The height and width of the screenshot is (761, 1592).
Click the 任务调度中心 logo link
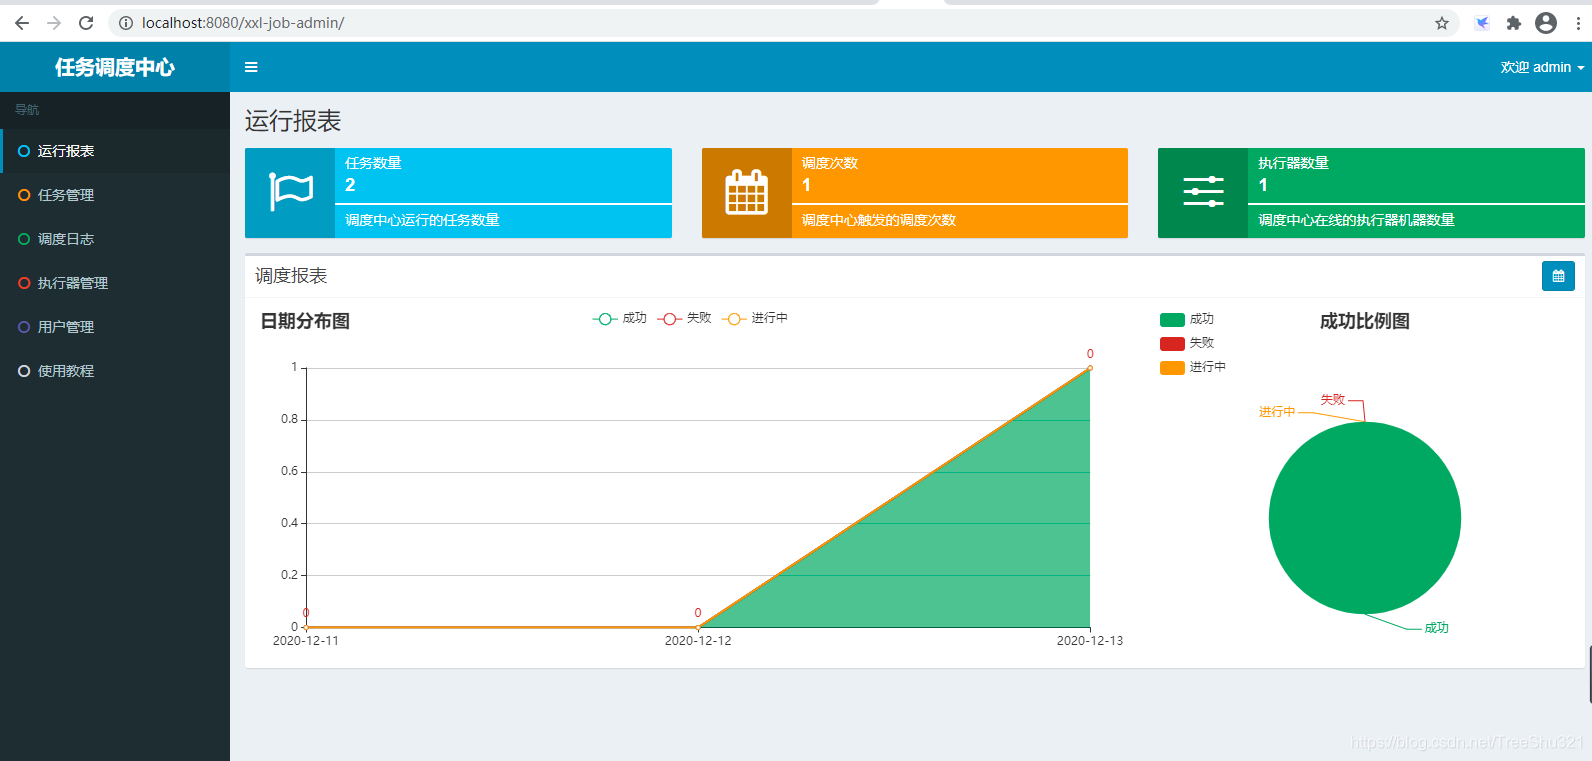115,67
